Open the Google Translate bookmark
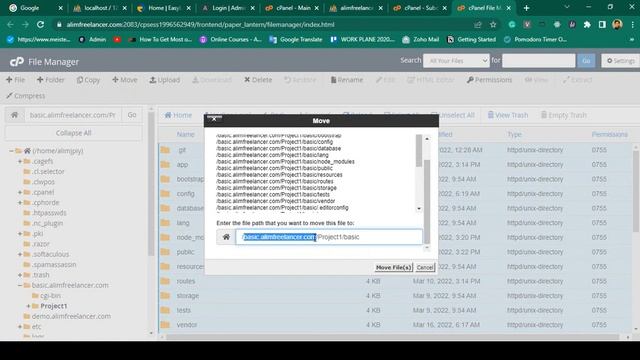Viewport: 640px width, 360px height. pos(296,40)
